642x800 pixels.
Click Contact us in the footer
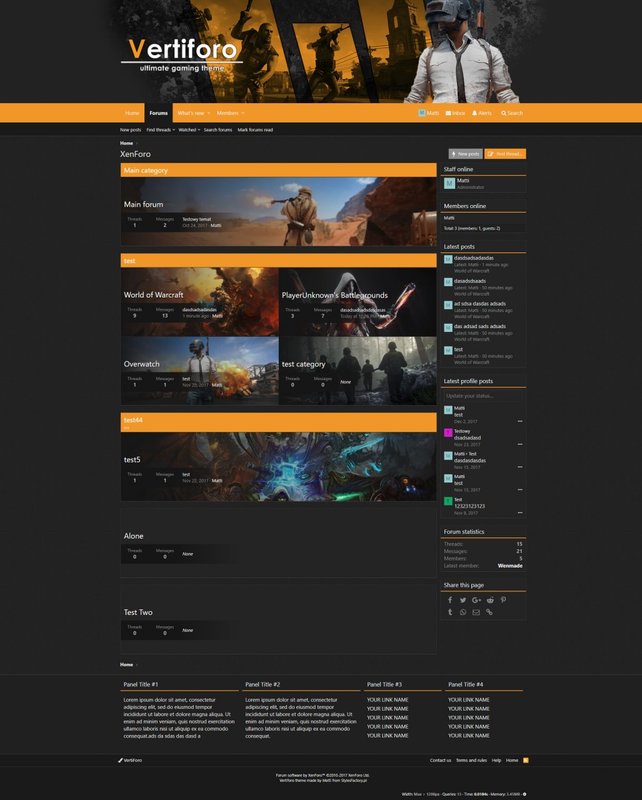[x=440, y=760]
